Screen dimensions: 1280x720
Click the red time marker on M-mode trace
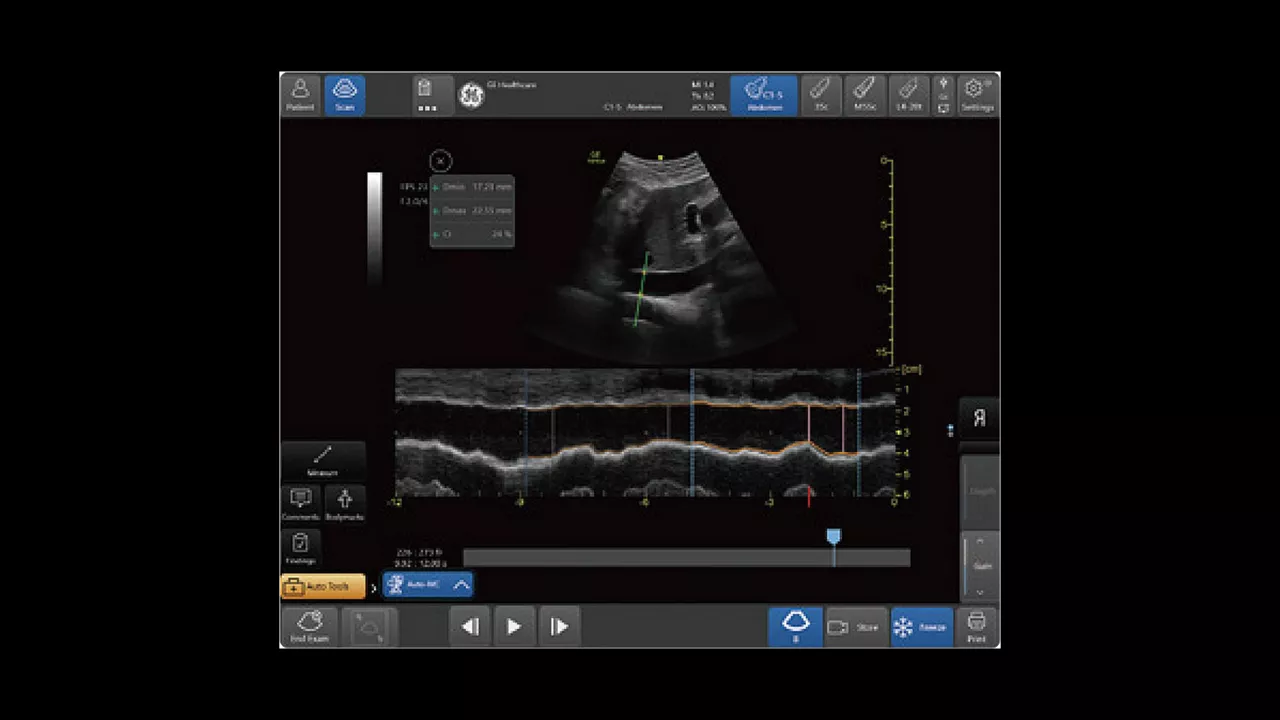(808, 495)
